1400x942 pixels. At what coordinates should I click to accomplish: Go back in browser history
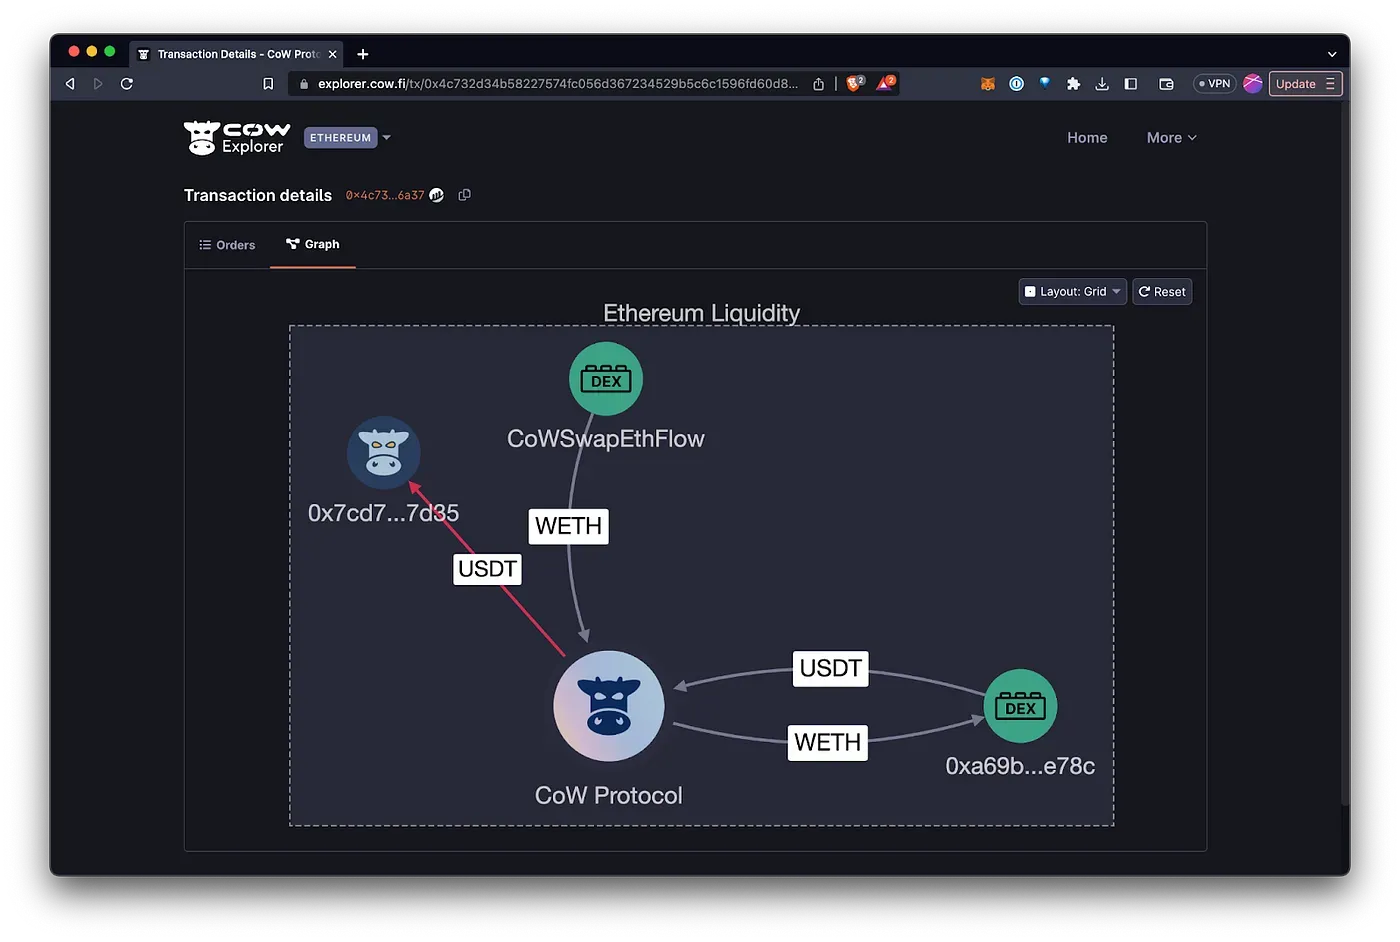click(70, 84)
